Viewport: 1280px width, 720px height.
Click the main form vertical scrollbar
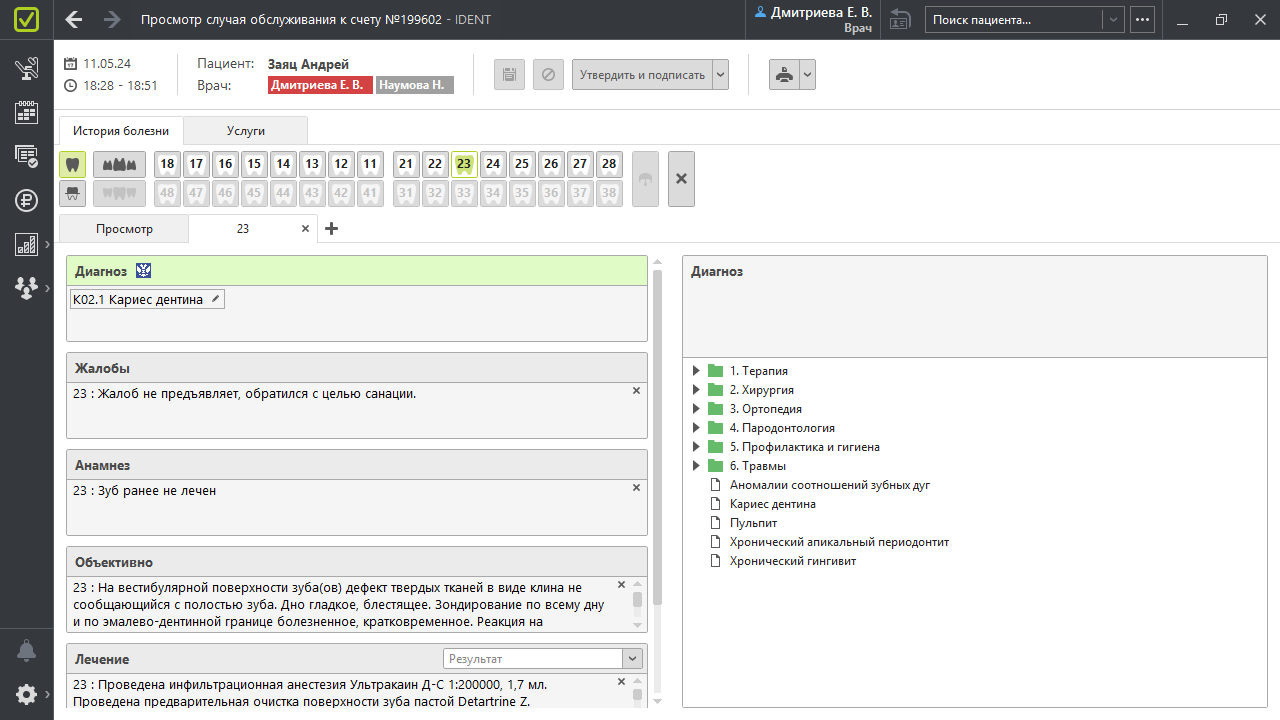click(x=657, y=437)
